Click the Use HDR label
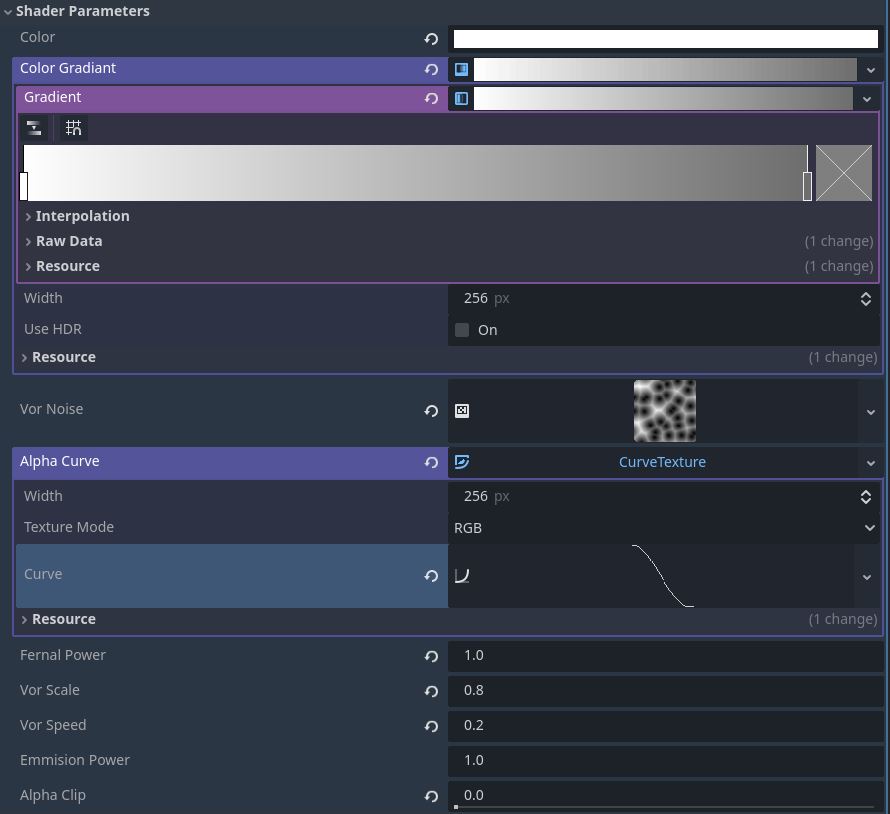The height and width of the screenshot is (814, 890). click(x=53, y=329)
